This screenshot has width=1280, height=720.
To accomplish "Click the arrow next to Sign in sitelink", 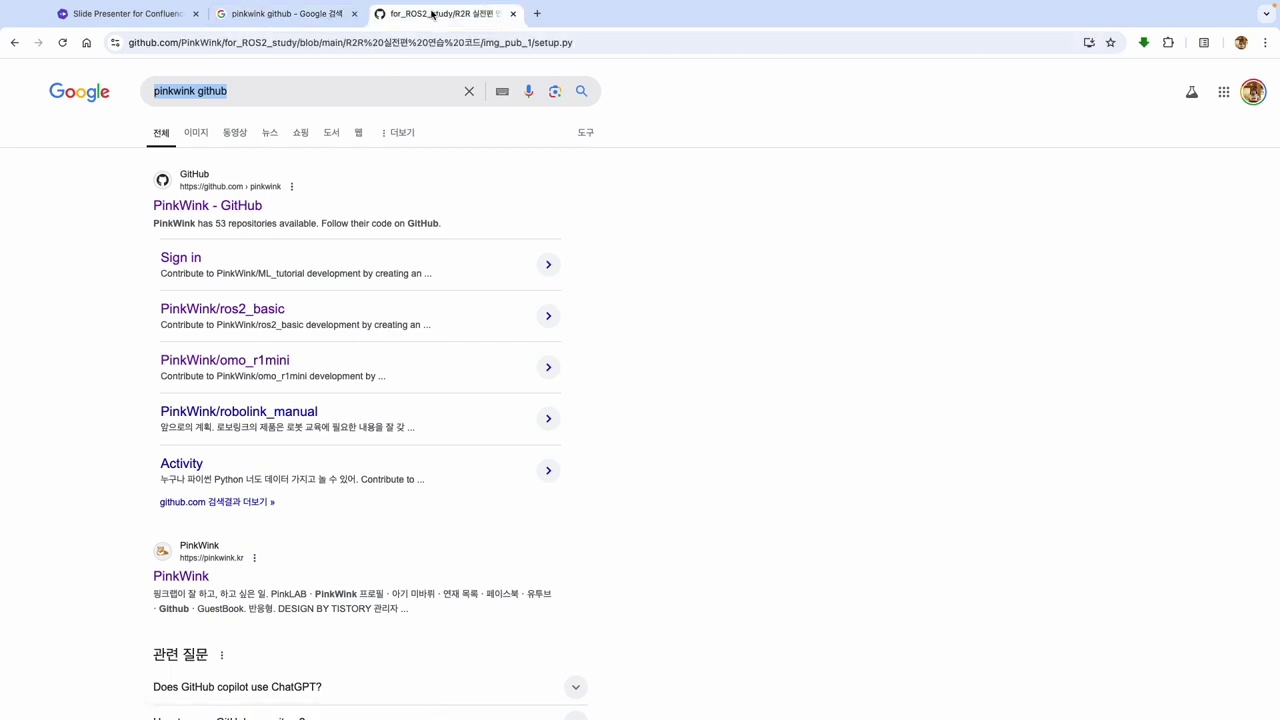I will click(548, 265).
